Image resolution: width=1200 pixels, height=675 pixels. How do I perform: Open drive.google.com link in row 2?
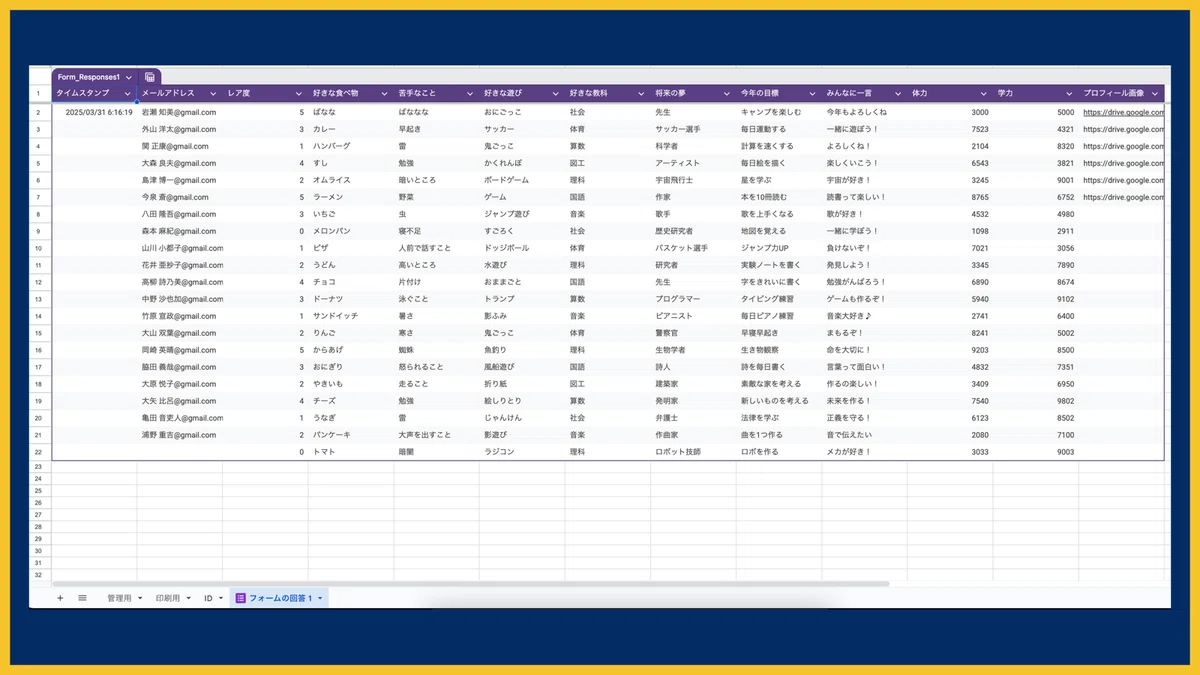click(1123, 112)
